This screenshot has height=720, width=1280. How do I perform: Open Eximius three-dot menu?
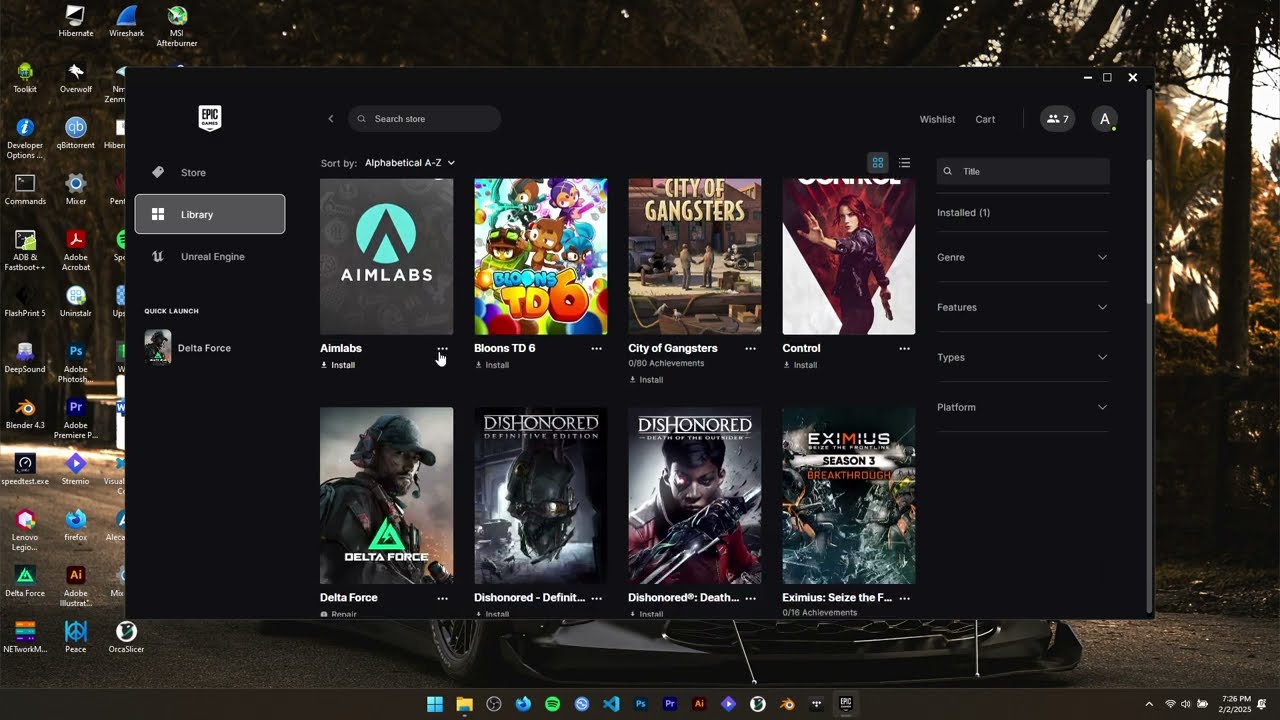tap(904, 597)
